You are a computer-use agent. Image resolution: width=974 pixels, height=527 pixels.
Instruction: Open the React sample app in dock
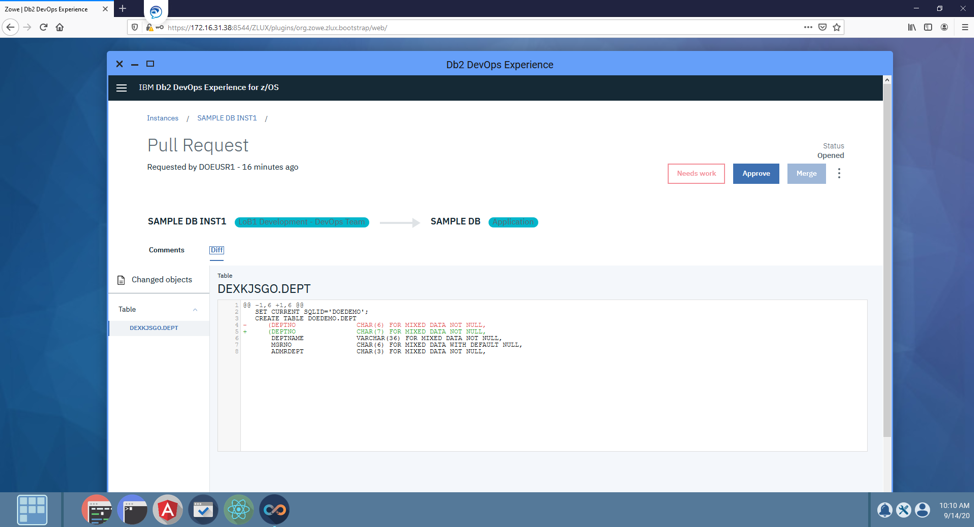pyautogui.click(x=239, y=510)
